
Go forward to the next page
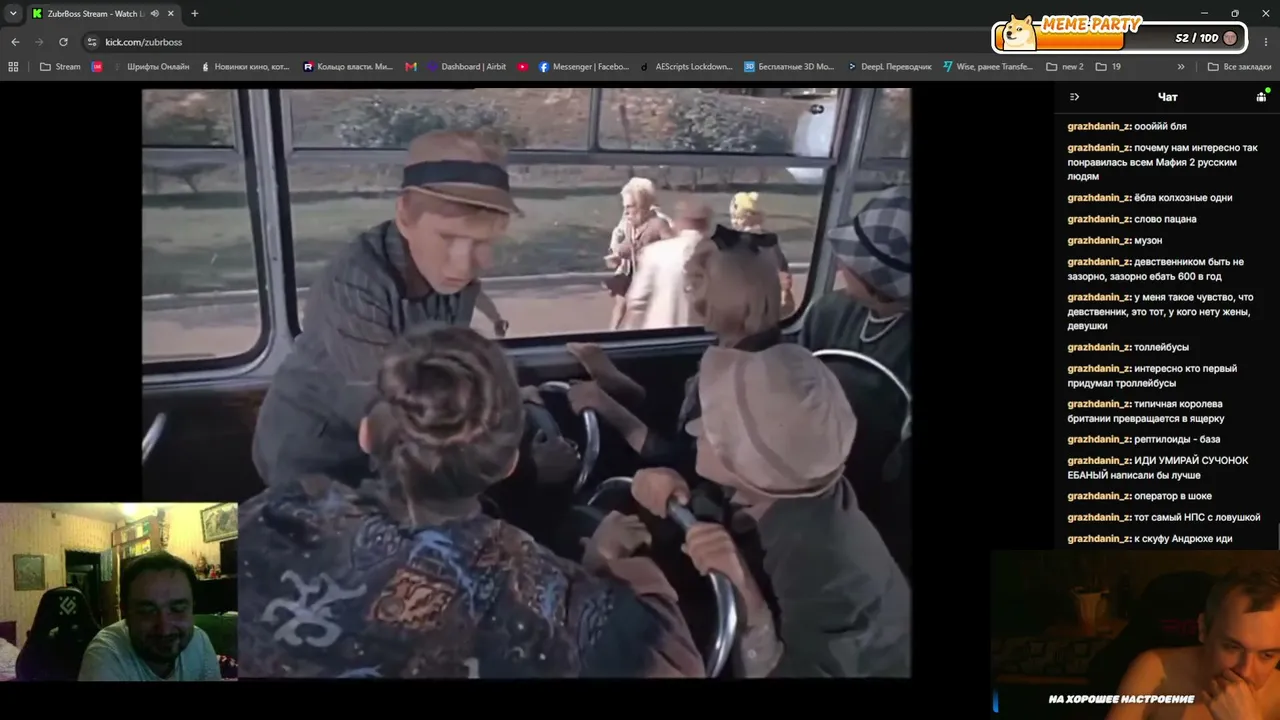(39, 42)
